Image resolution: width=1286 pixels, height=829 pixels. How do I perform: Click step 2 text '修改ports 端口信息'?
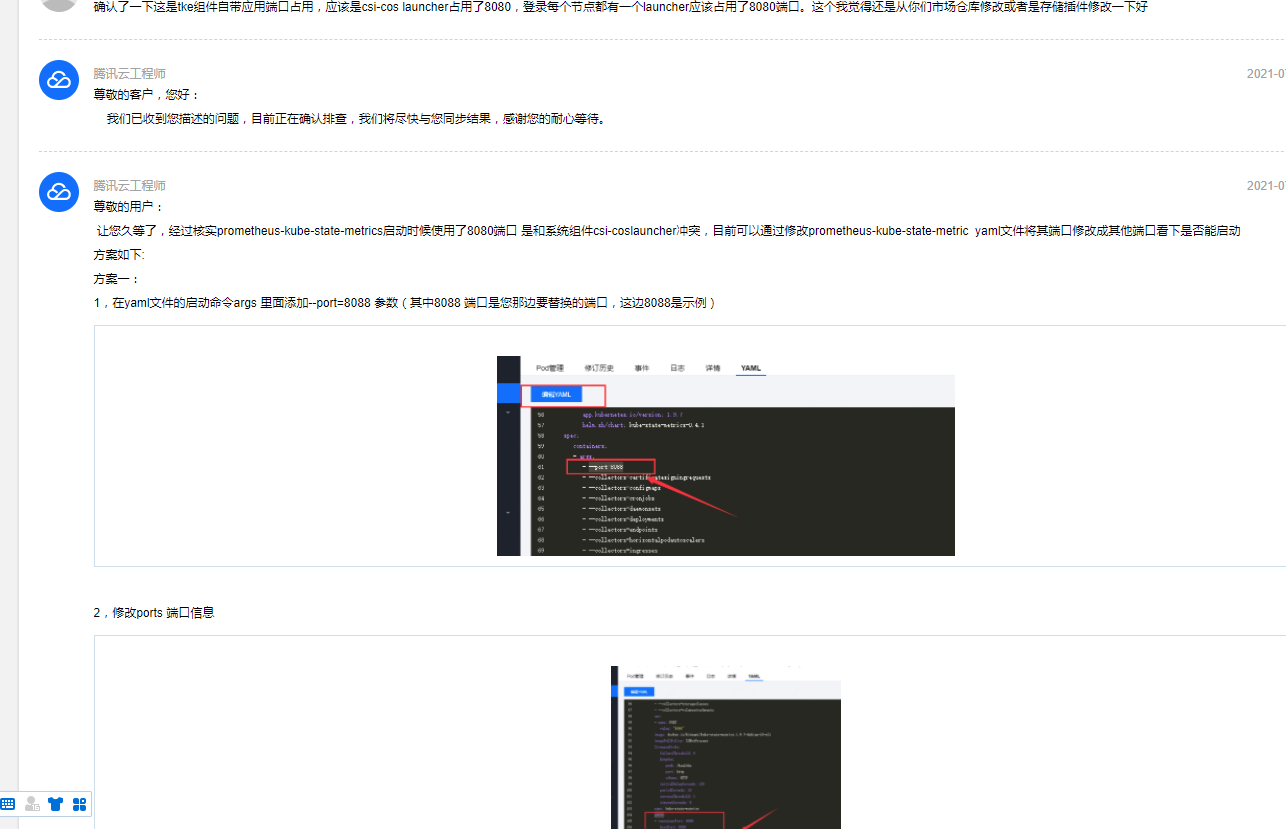click(x=154, y=613)
